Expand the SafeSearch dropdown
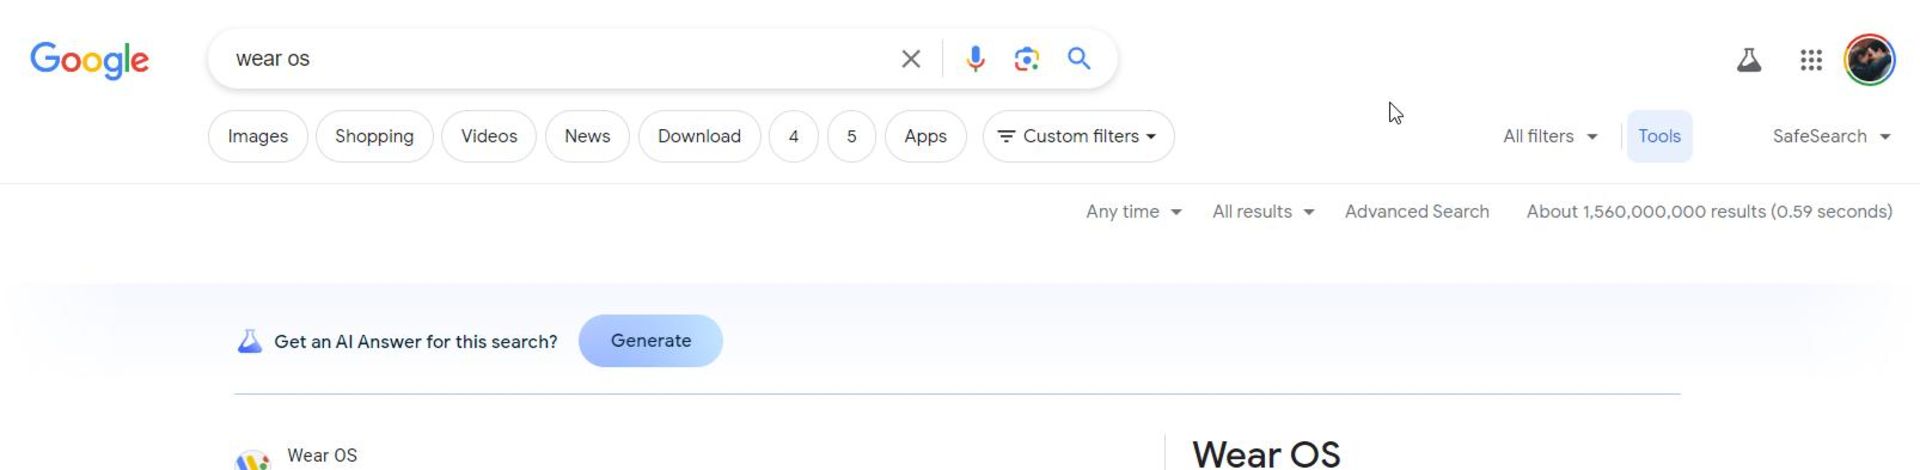The width and height of the screenshot is (1920, 470). (x=1831, y=136)
